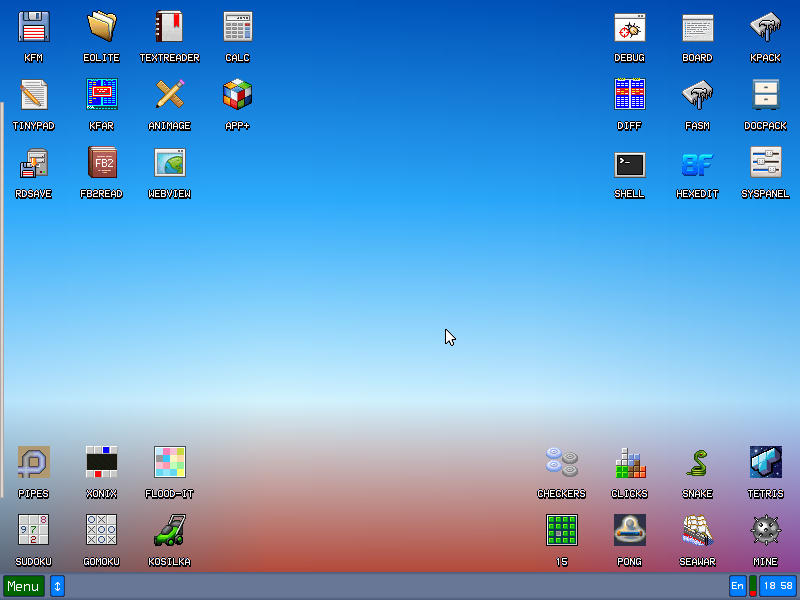Open the WEBVIEW browser icon
The height and width of the screenshot is (600, 800).
(170, 162)
